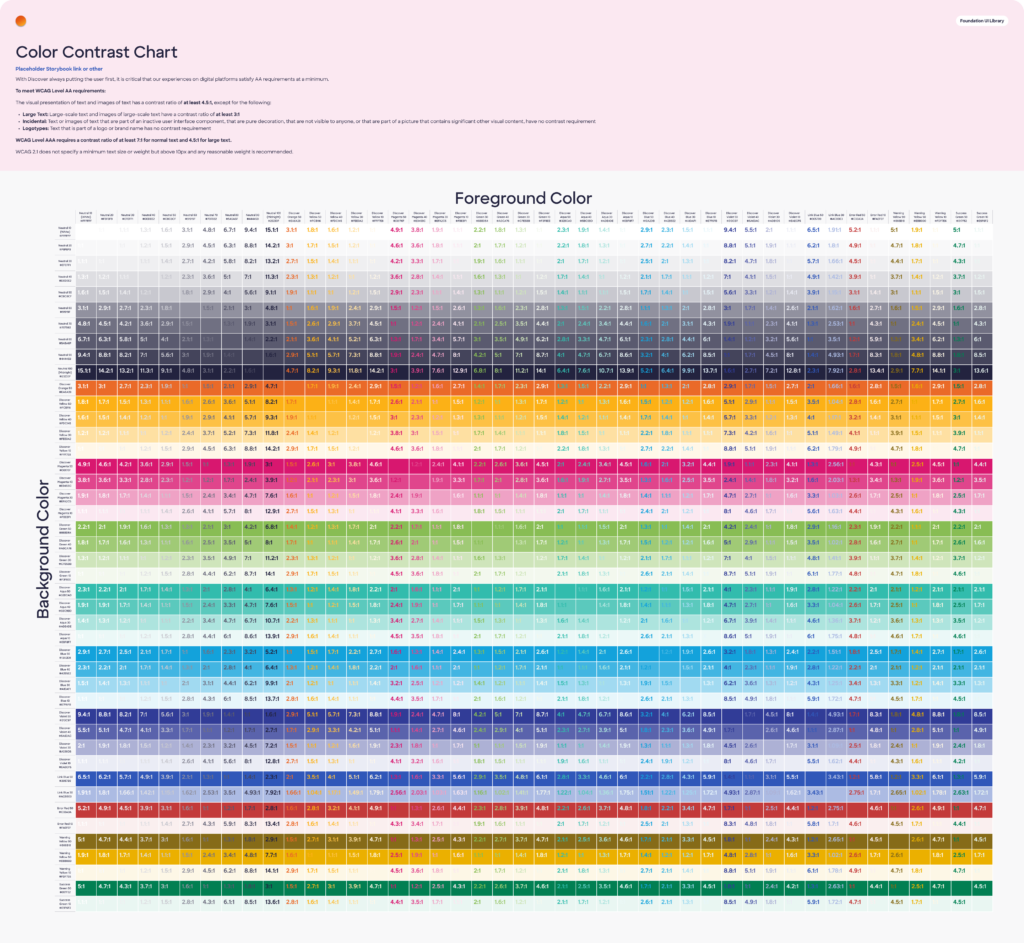This screenshot has height=943, width=1024.
Task: Click the magenta 4.9:1 ratio in top row
Action: [397, 230]
